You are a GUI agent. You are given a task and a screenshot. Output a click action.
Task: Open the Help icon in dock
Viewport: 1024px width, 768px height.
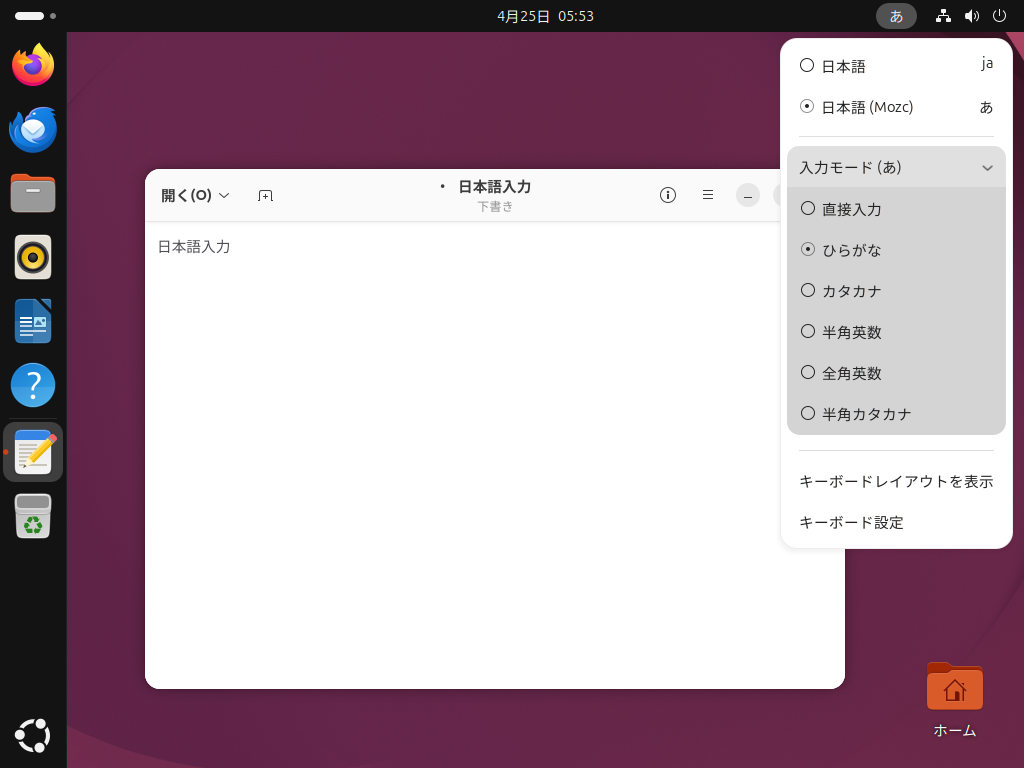tap(33, 385)
